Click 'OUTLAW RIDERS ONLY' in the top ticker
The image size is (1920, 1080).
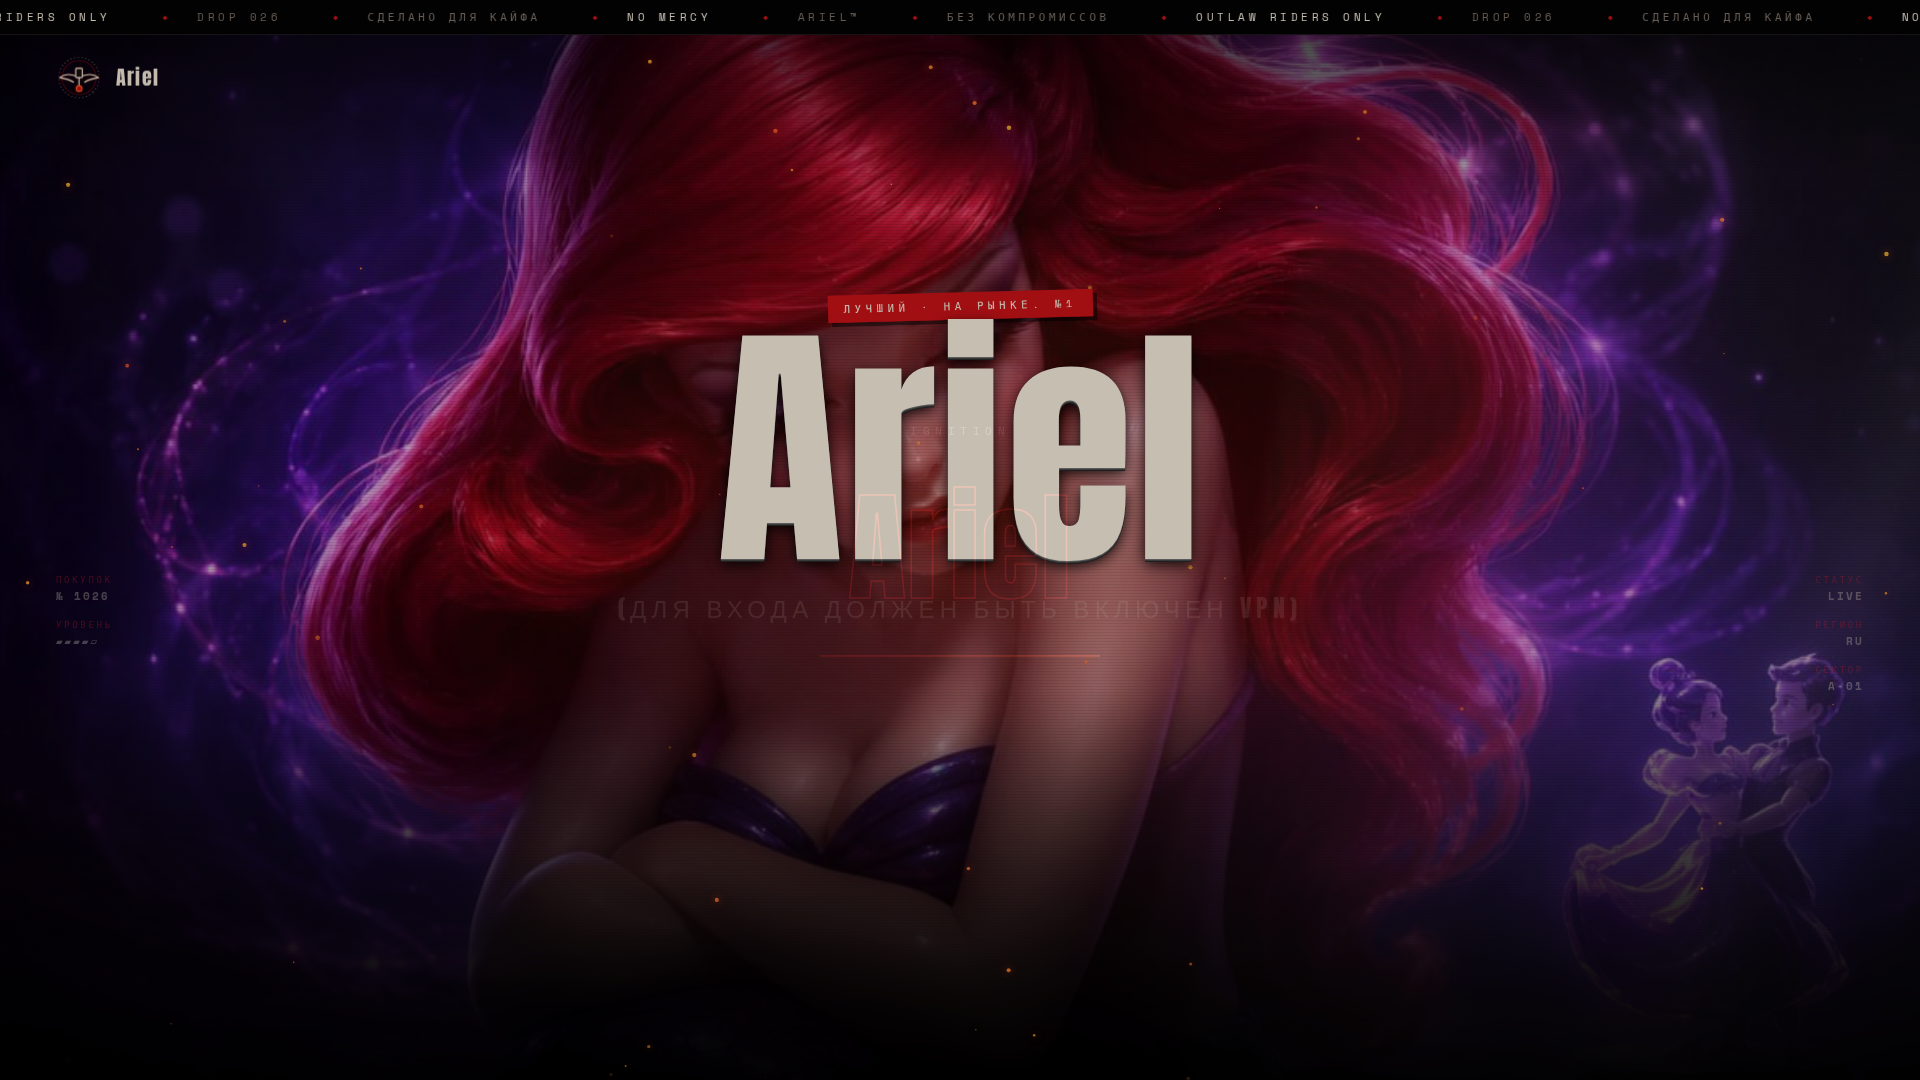[1290, 17]
